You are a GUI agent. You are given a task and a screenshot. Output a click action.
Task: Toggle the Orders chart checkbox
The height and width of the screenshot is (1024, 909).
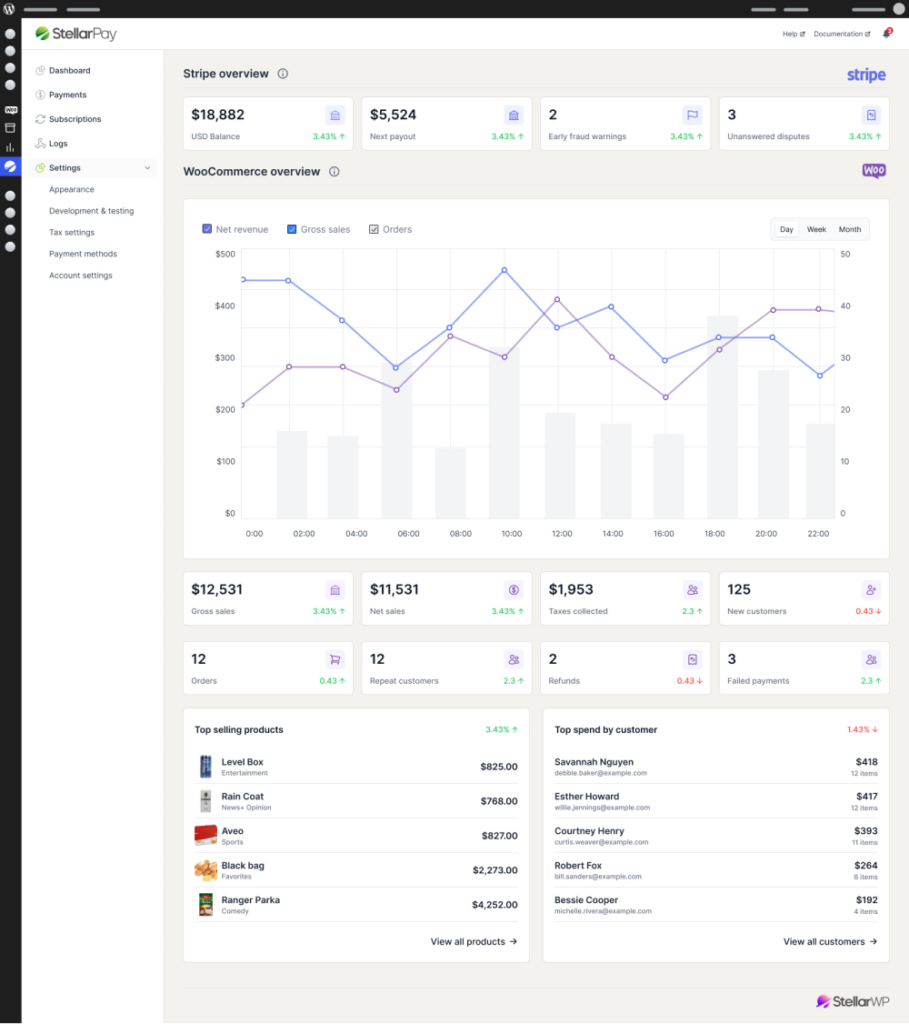click(374, 229)
